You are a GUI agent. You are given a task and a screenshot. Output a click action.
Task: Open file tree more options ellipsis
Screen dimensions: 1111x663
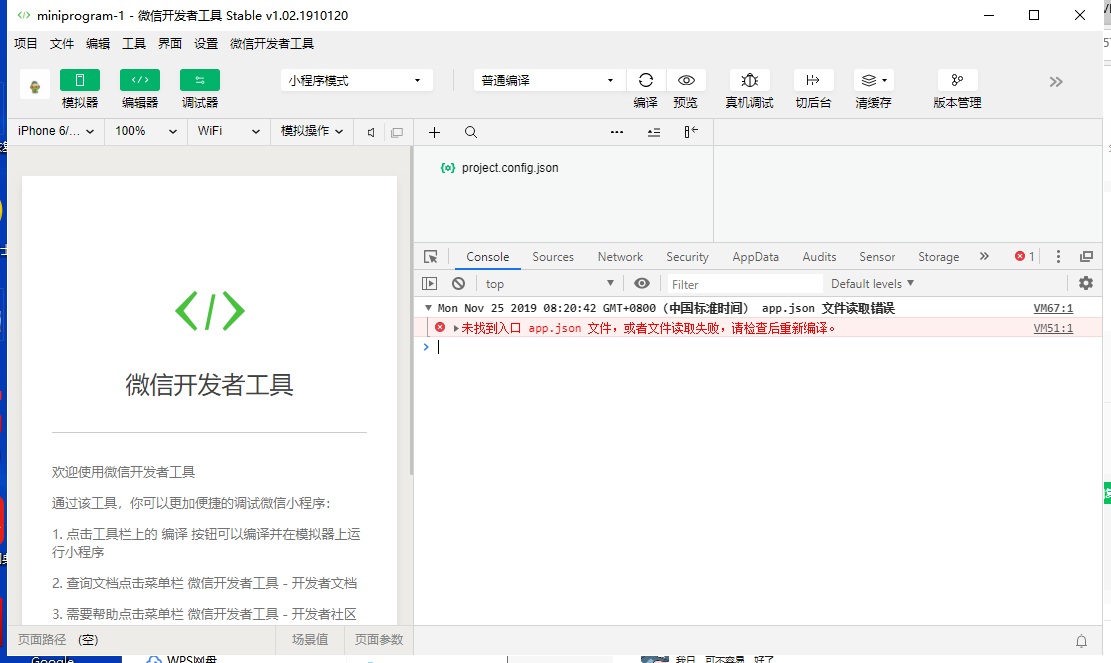coord(617,132)
